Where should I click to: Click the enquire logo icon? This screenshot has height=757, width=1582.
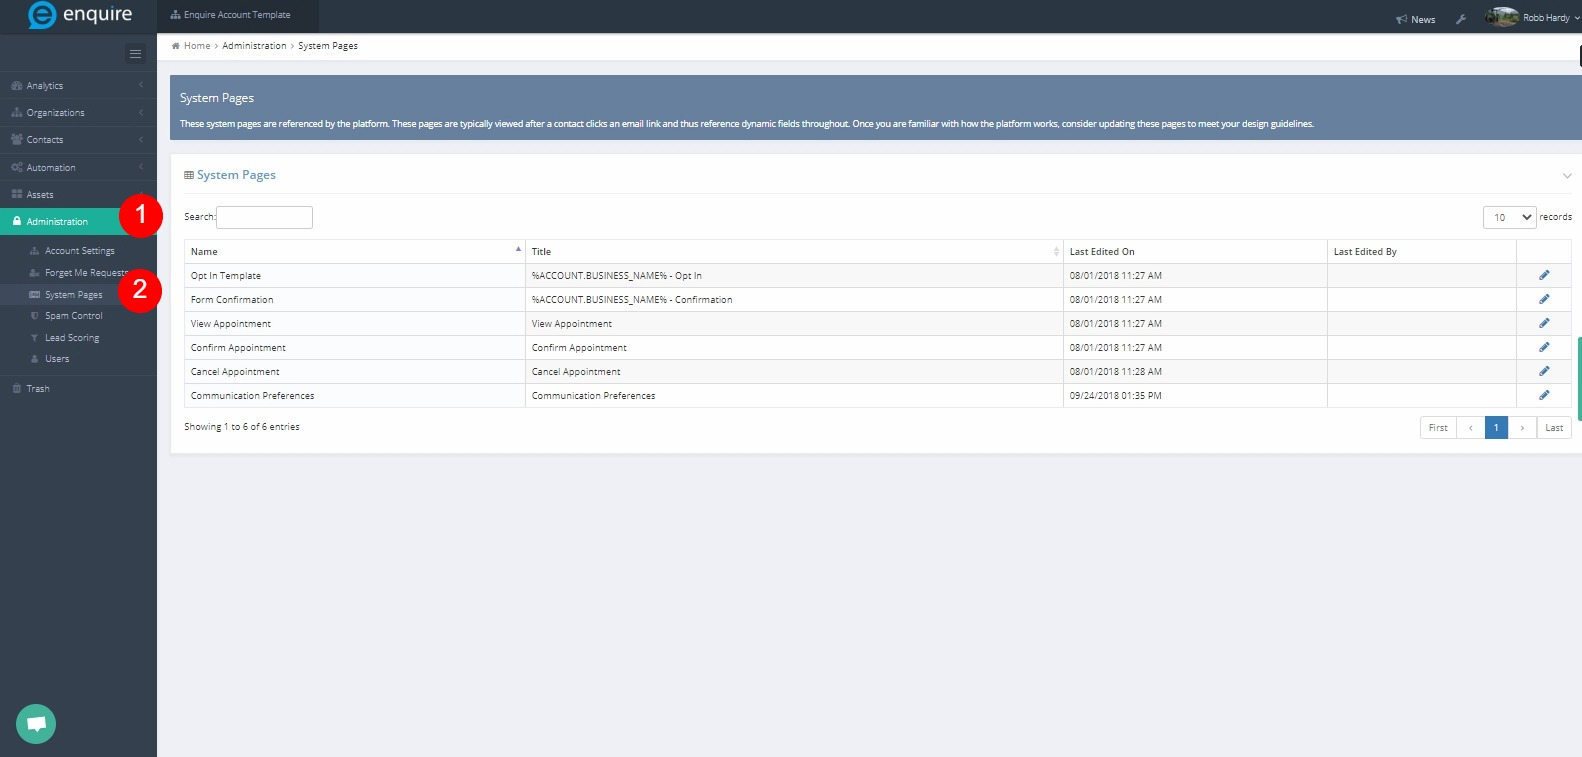[42, 15]
